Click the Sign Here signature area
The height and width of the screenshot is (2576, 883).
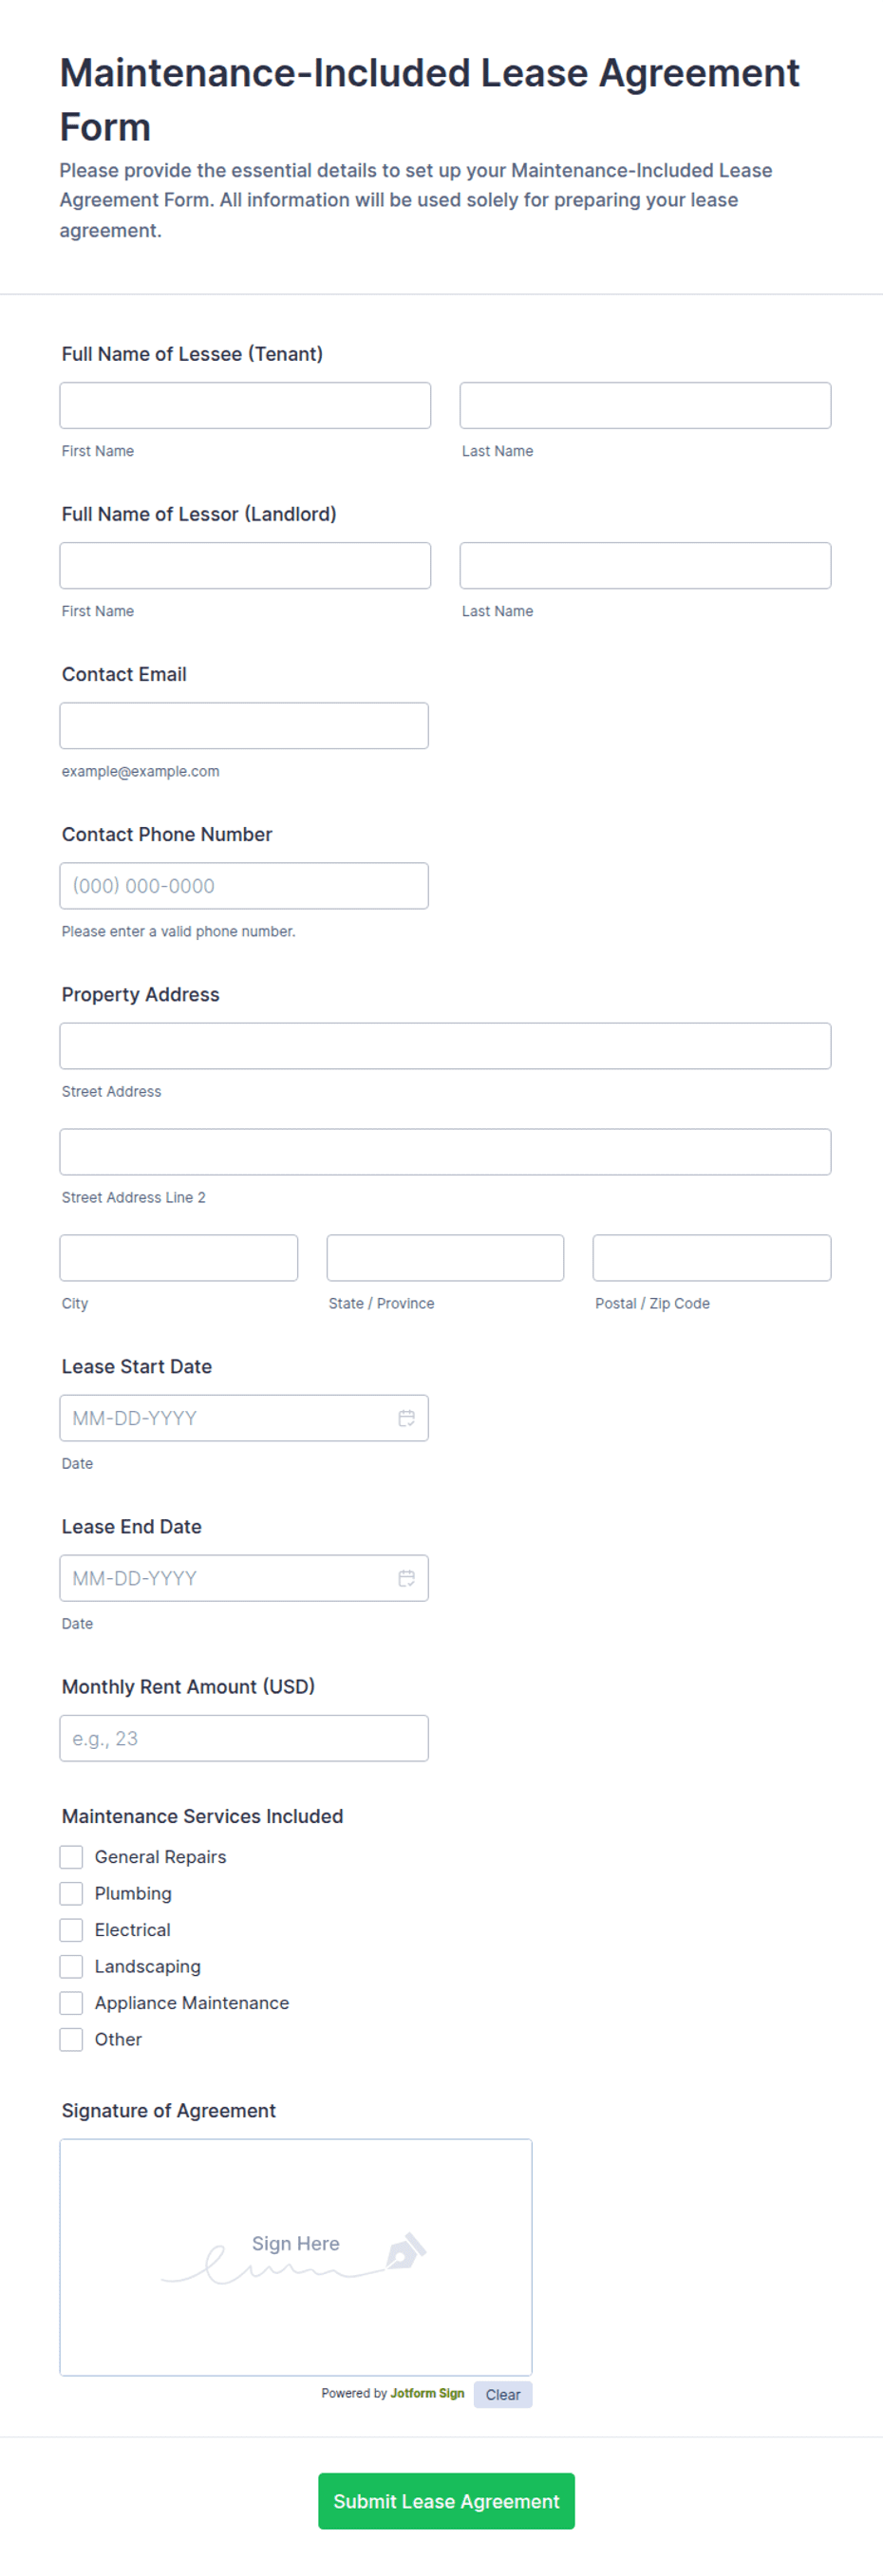tap(296, 2256)
